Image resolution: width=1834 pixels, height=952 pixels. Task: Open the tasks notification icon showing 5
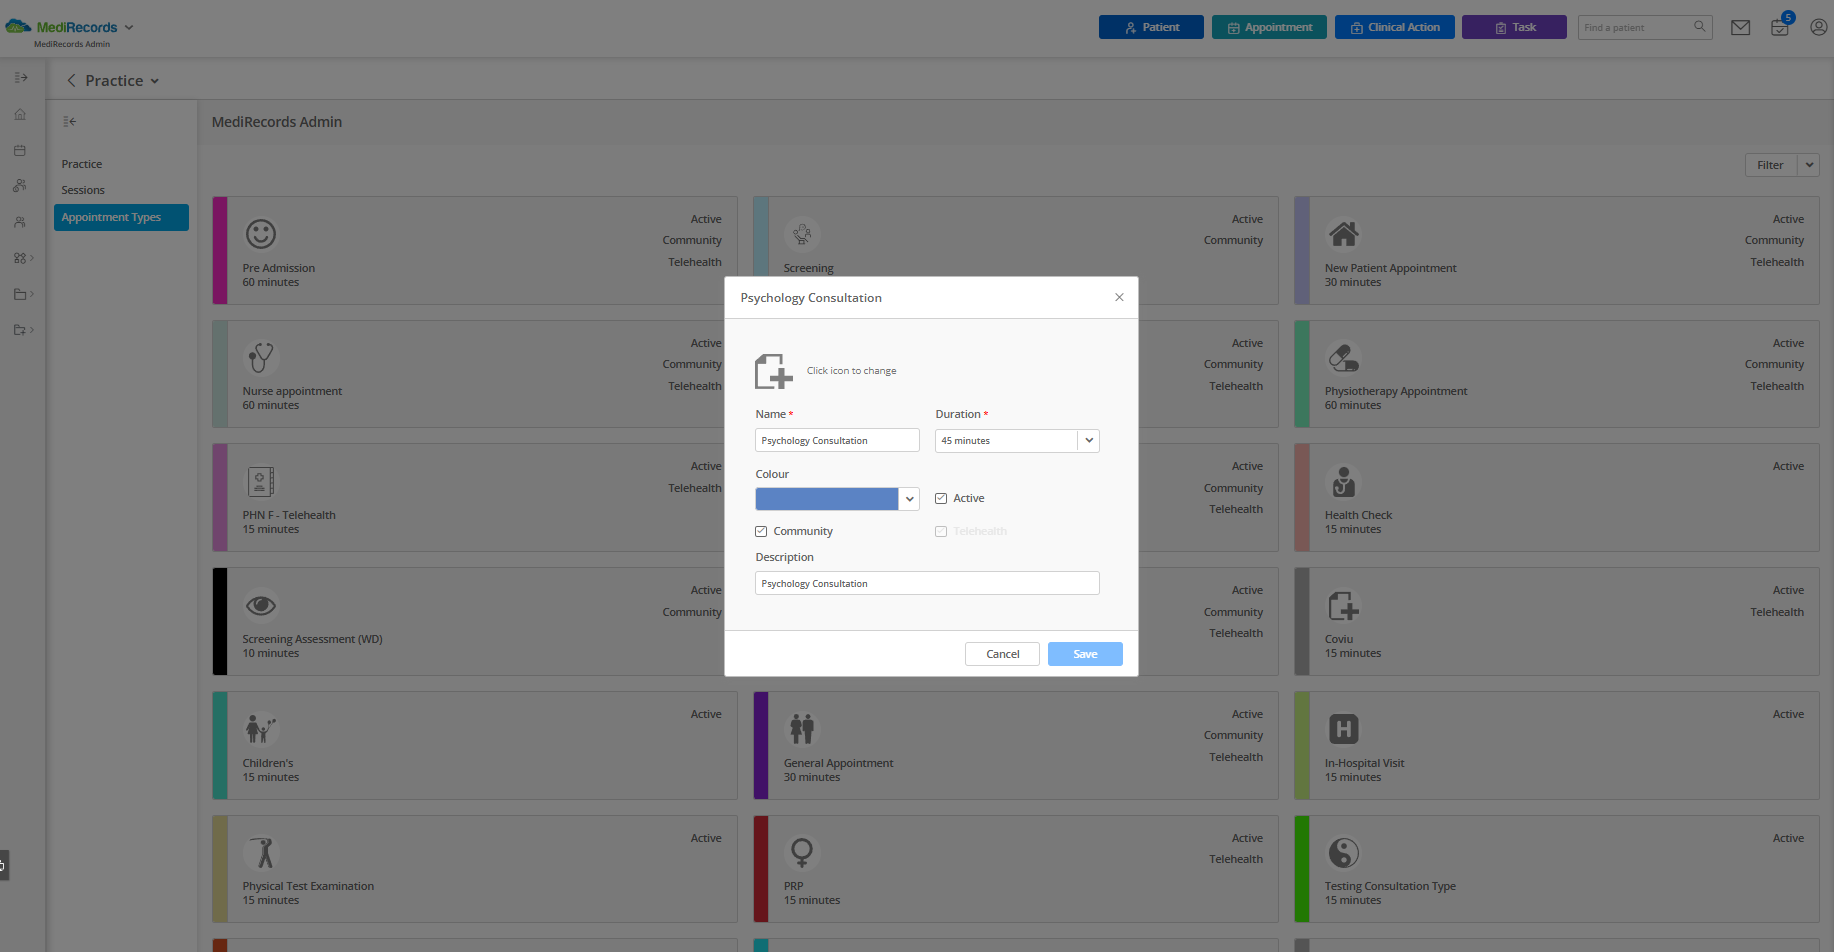pos(1780,28)
